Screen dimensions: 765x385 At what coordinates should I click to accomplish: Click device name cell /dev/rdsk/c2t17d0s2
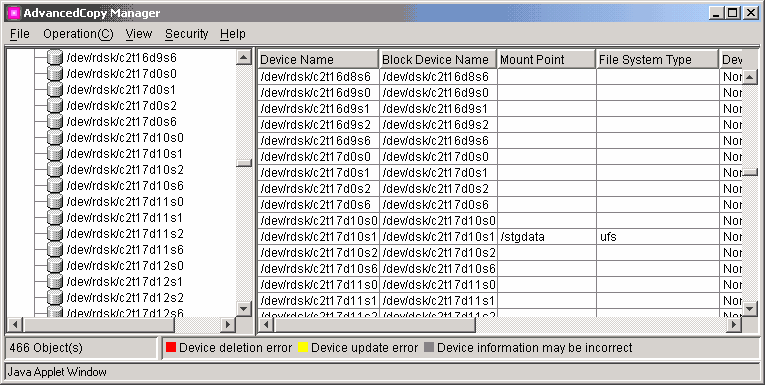(319, 188)
